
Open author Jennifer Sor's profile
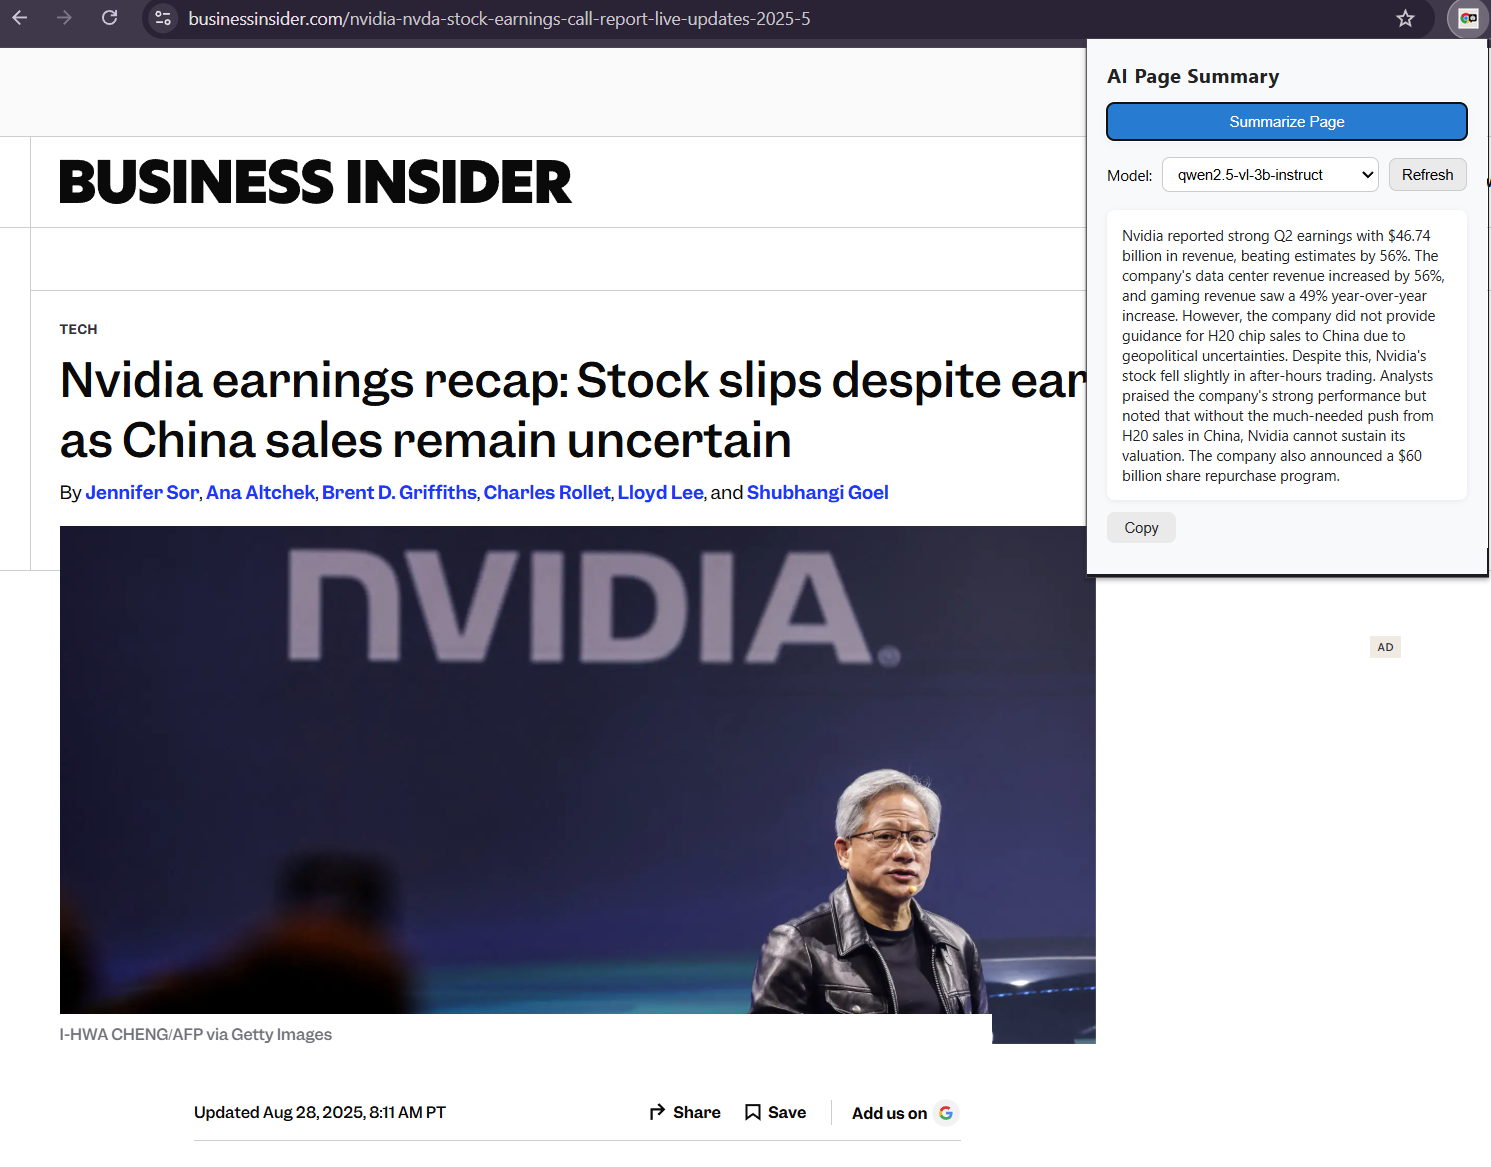click(142, 492)
